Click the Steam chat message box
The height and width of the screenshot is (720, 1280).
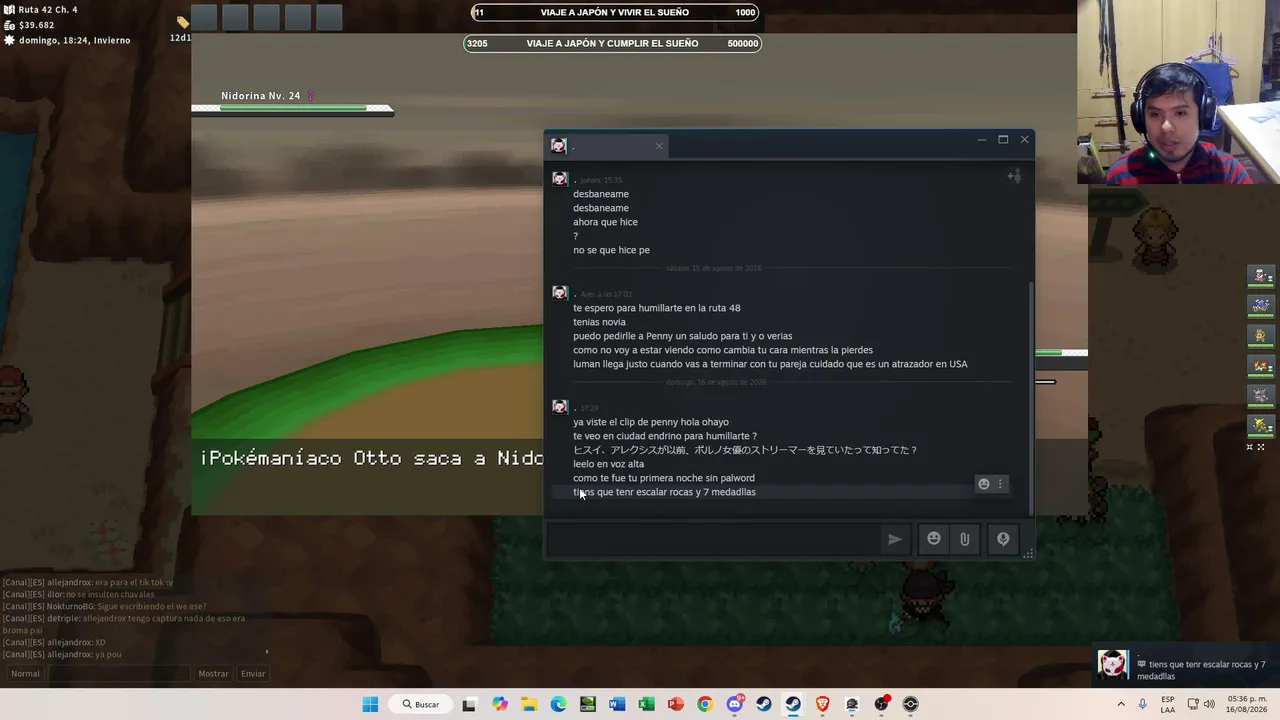[x=712, y=539]
